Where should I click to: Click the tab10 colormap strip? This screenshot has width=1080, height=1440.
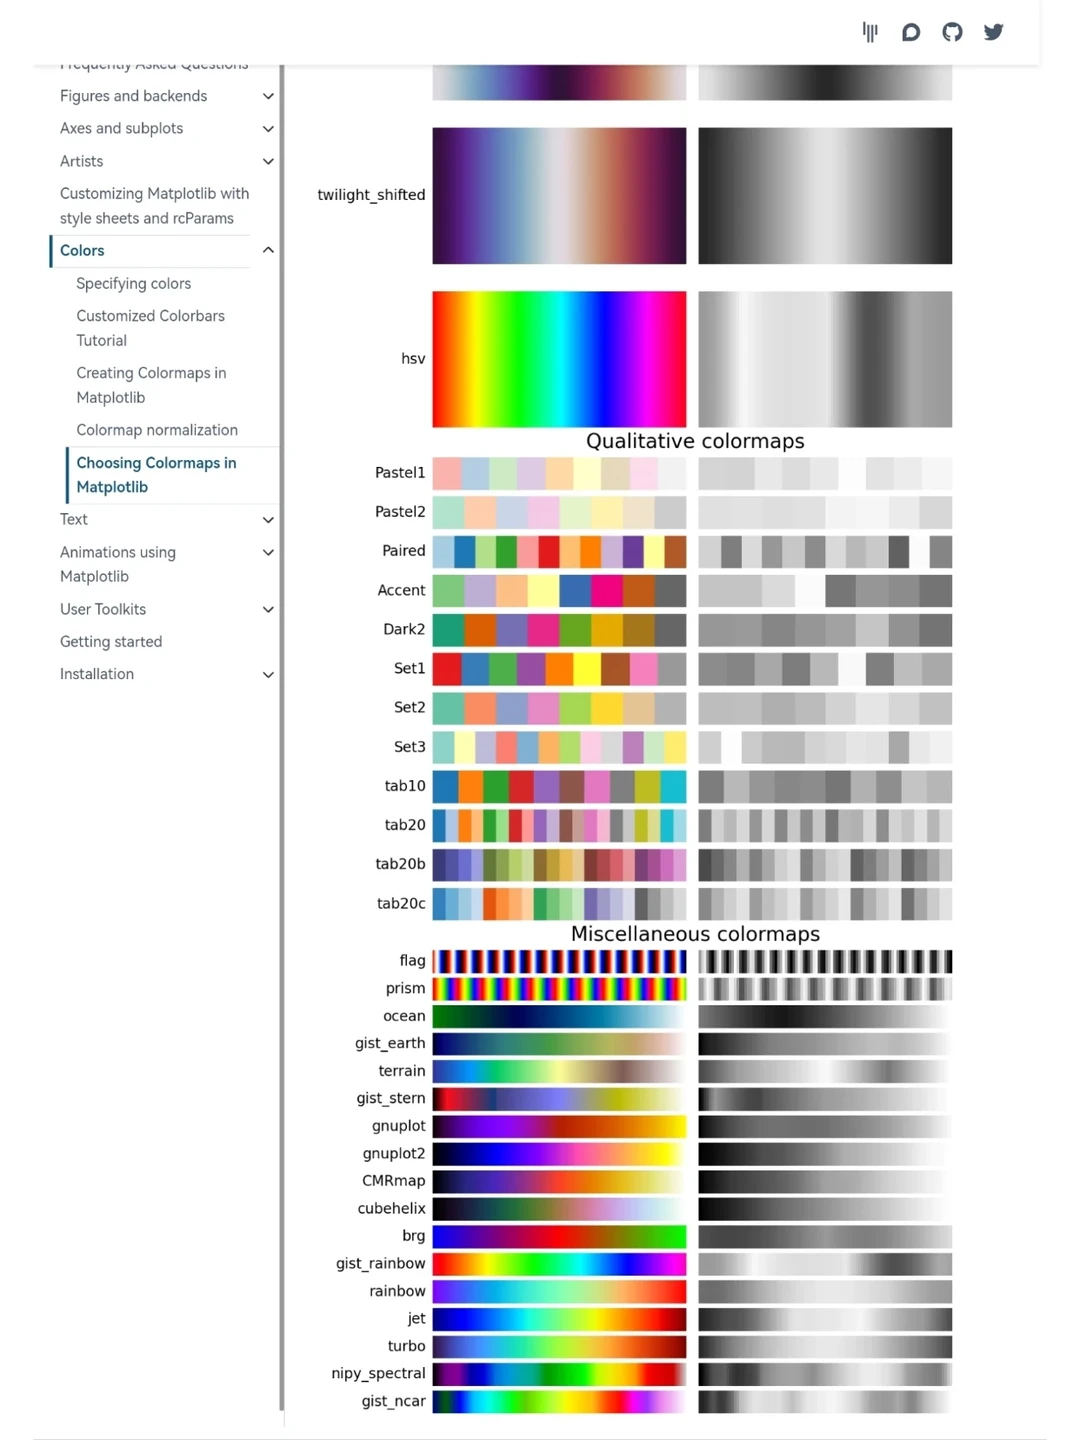tap(559, 786)
